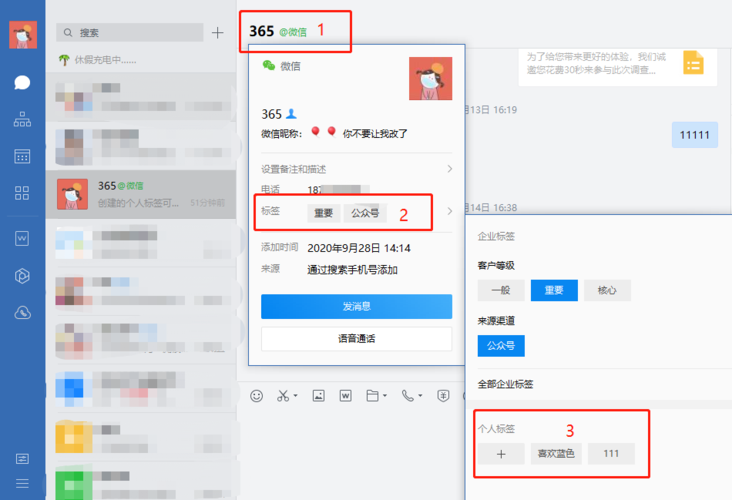Image resolution: width=732 pixels, height=500 pixels.
Task: Open the hexagon meeting icon in sidebar
Action: [22, 276]
